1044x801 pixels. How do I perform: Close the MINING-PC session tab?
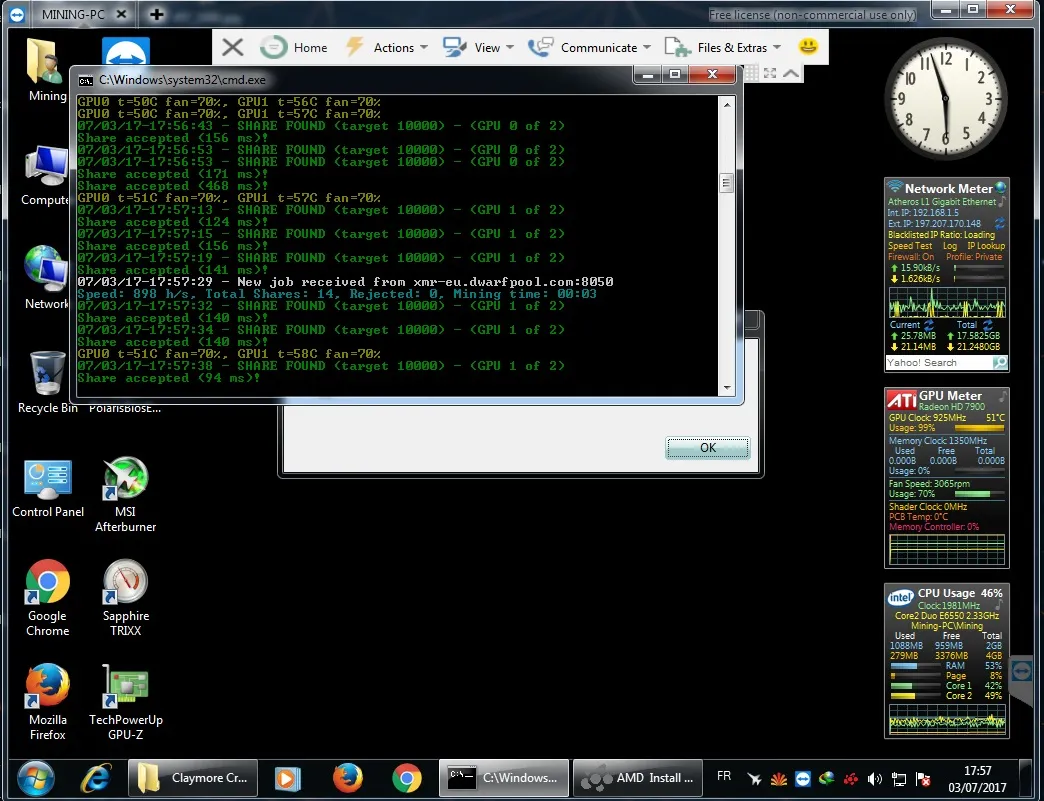coord(121,14)
